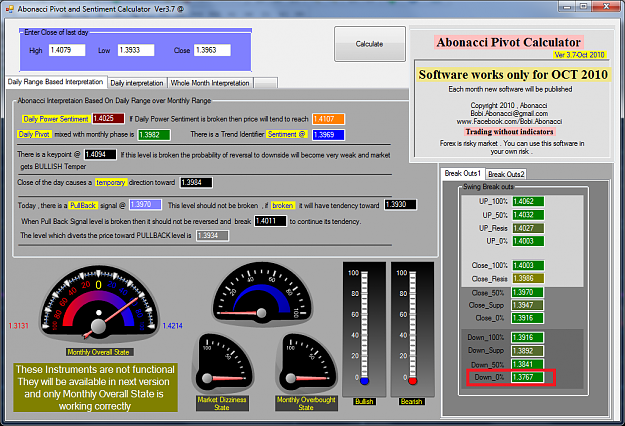Click the Monthly Overall State gauge
This screenshot has height=426, width=625.
tap(99, 305)
